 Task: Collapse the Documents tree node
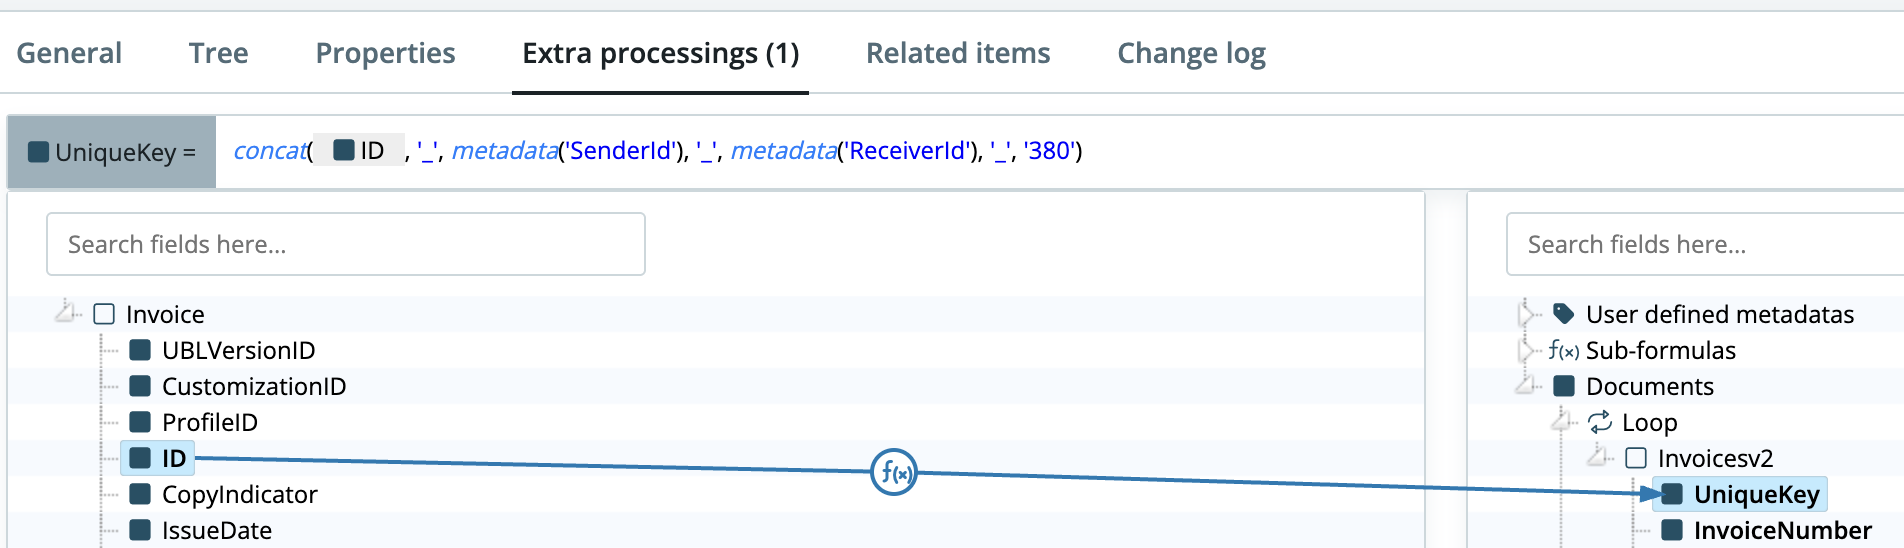(1526, 385)
